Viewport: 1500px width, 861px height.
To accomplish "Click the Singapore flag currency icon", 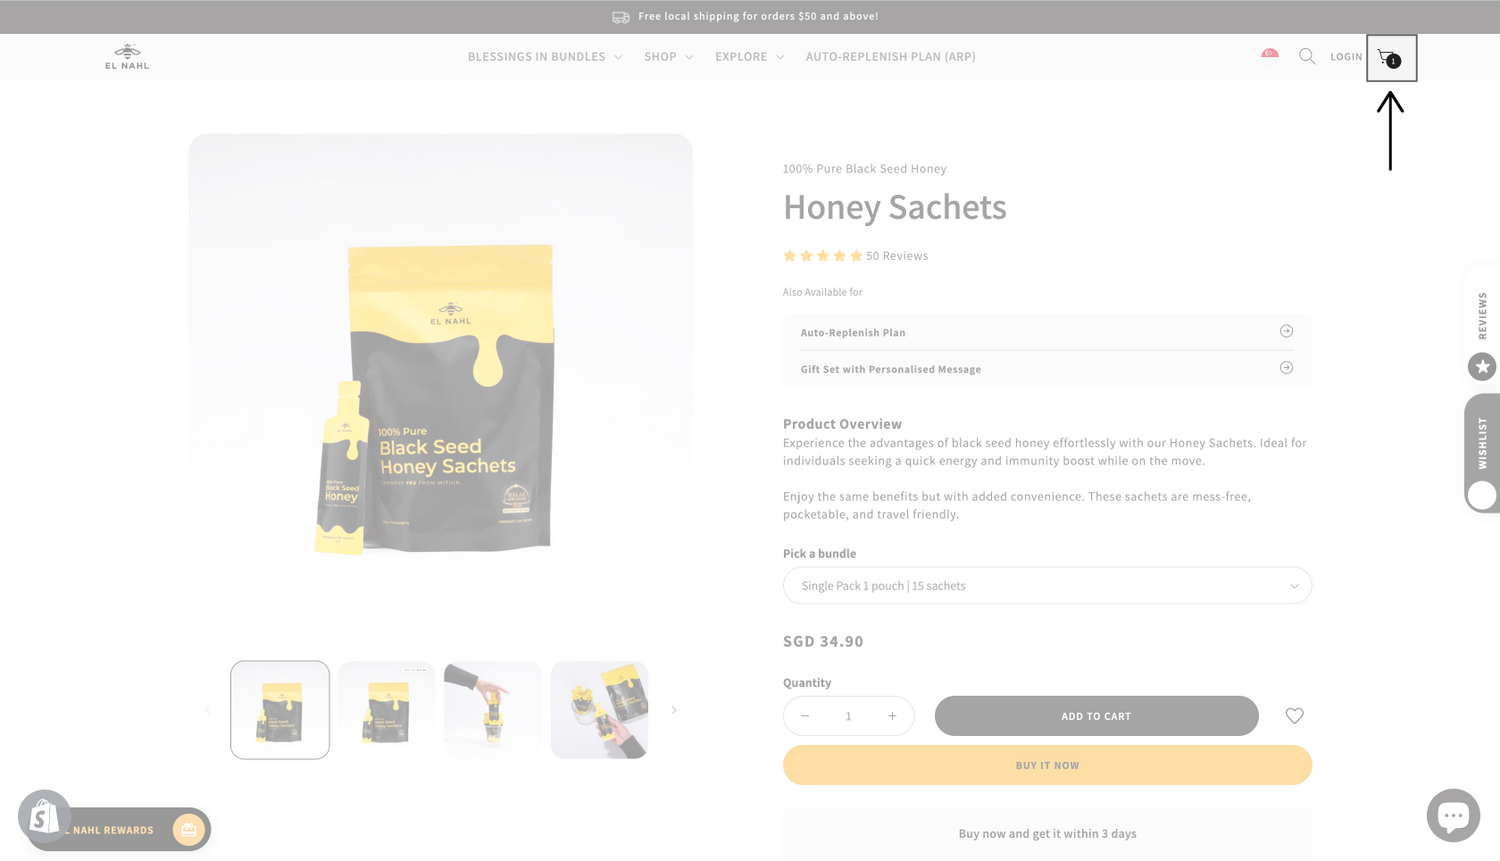I will point(1270,53).
